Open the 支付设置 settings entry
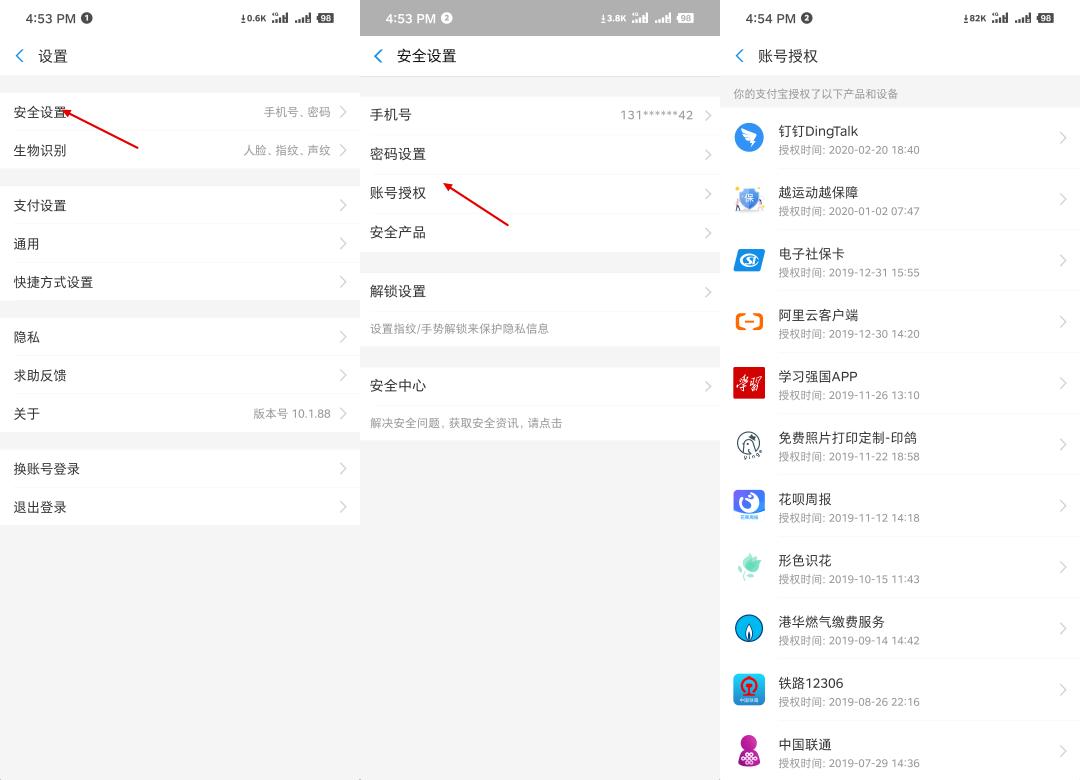1080x780 pixels. tap(180, 205)
